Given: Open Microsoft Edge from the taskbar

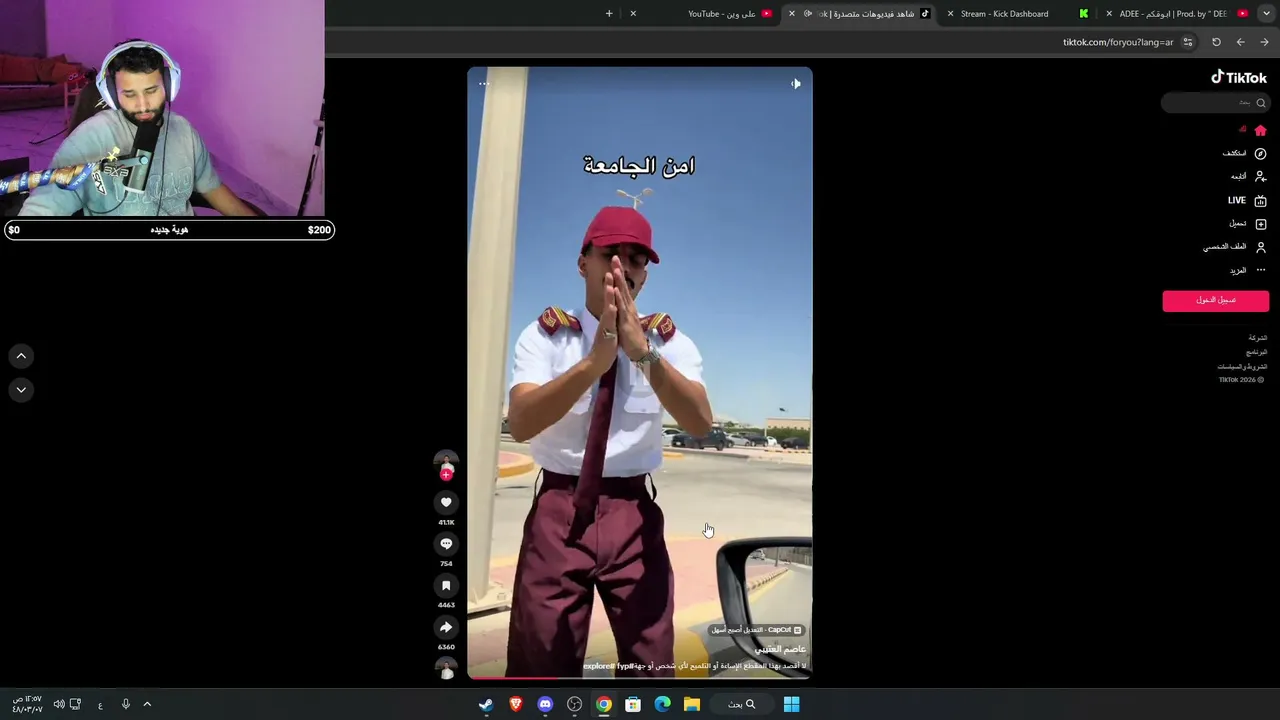Looking at the screenshot, I should 662,704.
